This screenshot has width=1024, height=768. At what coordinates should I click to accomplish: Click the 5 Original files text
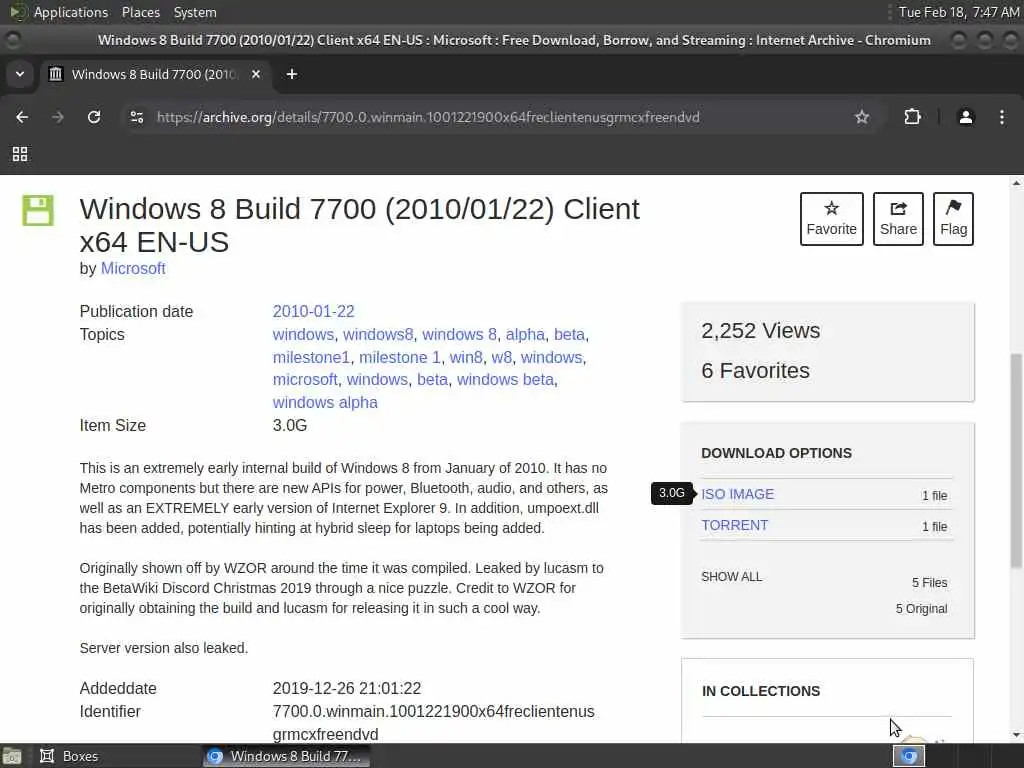tap(921, 609)
